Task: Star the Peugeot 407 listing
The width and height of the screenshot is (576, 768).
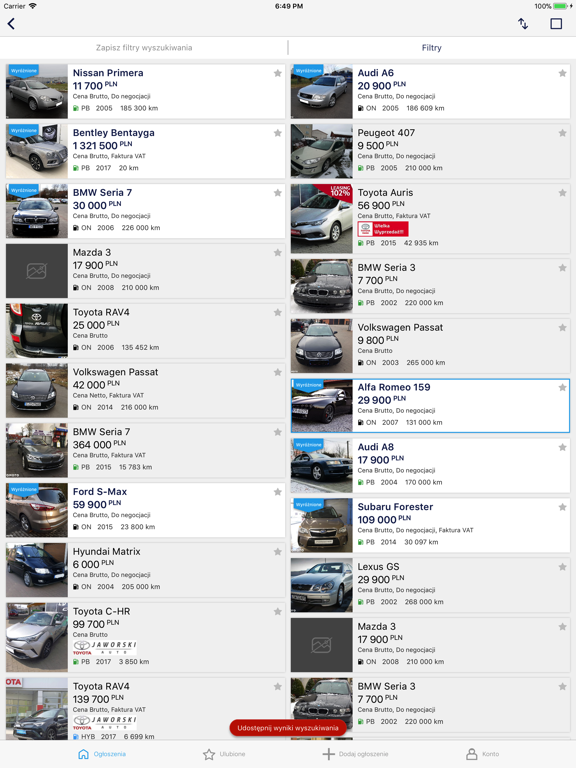Action: tap(562, 133)
